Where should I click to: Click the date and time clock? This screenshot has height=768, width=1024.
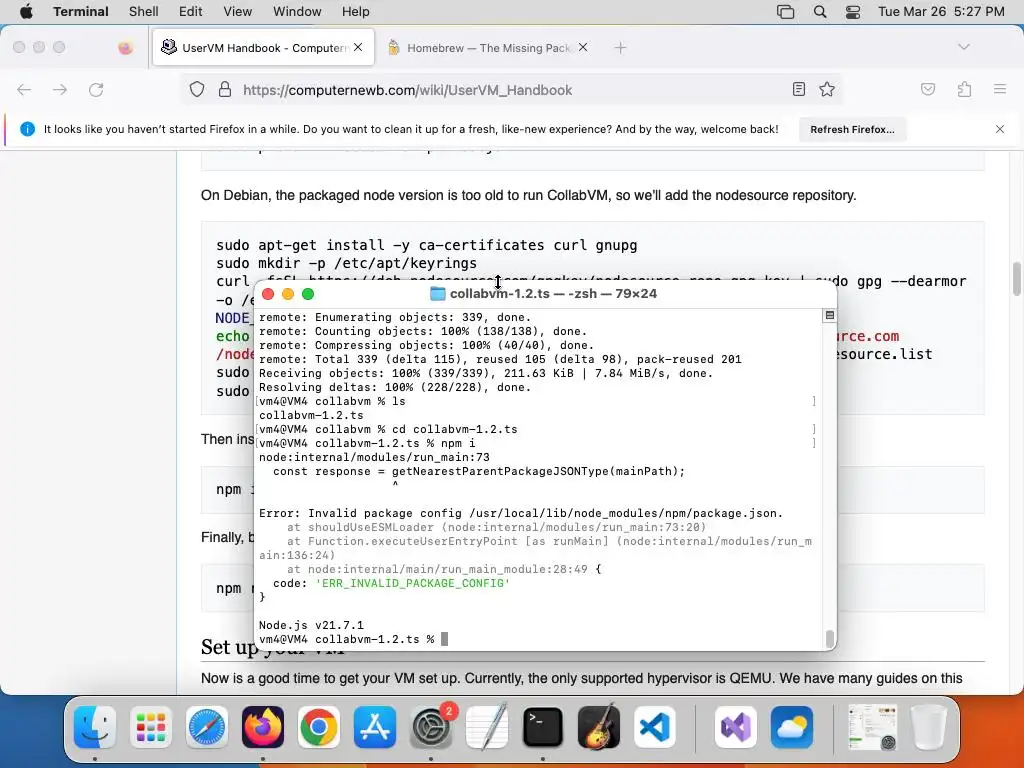click(x=941, y=12)
